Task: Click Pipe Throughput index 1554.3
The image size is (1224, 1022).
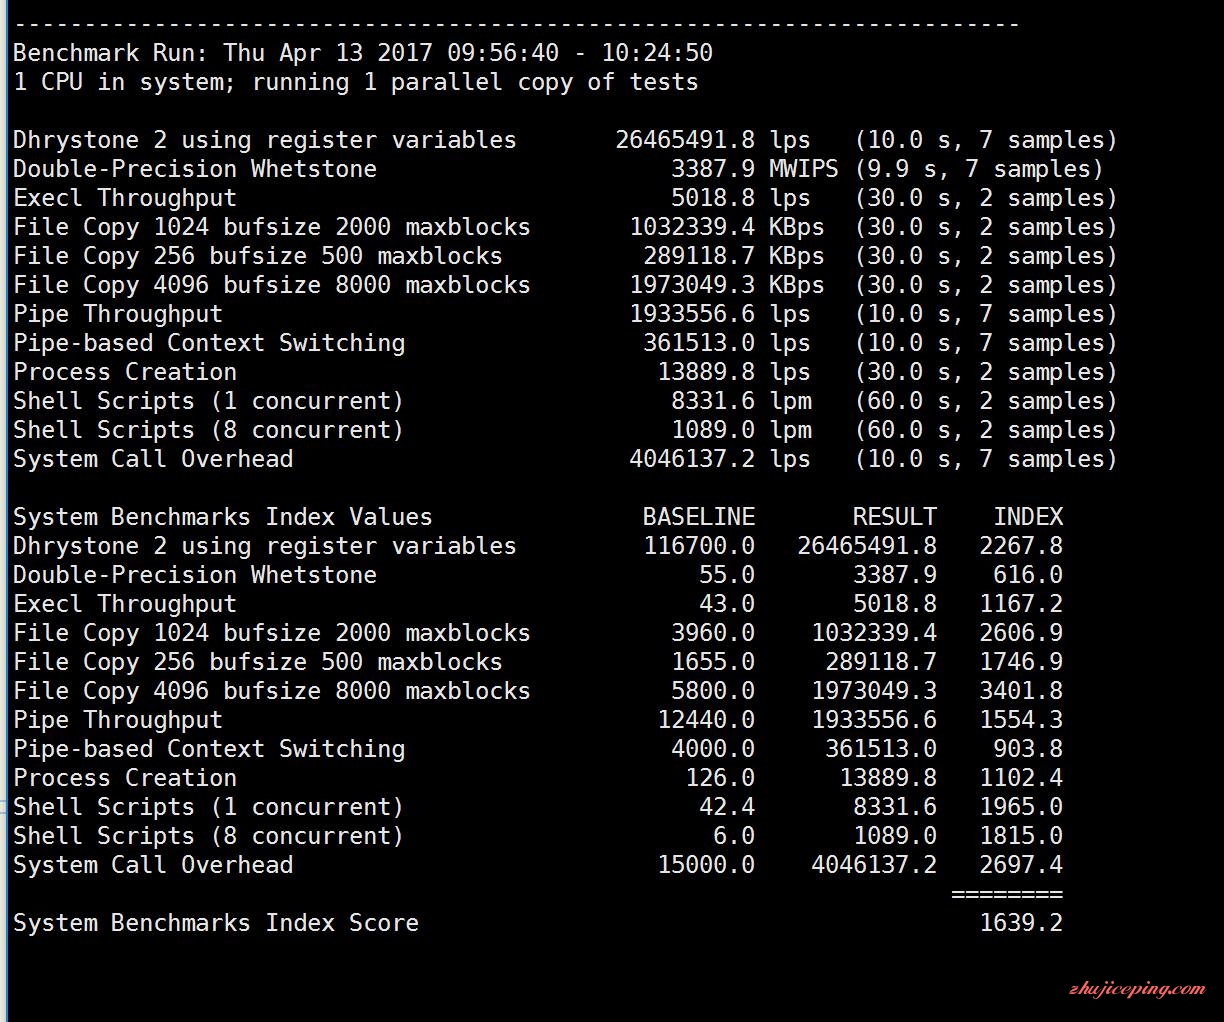Action: (1022, 720)
